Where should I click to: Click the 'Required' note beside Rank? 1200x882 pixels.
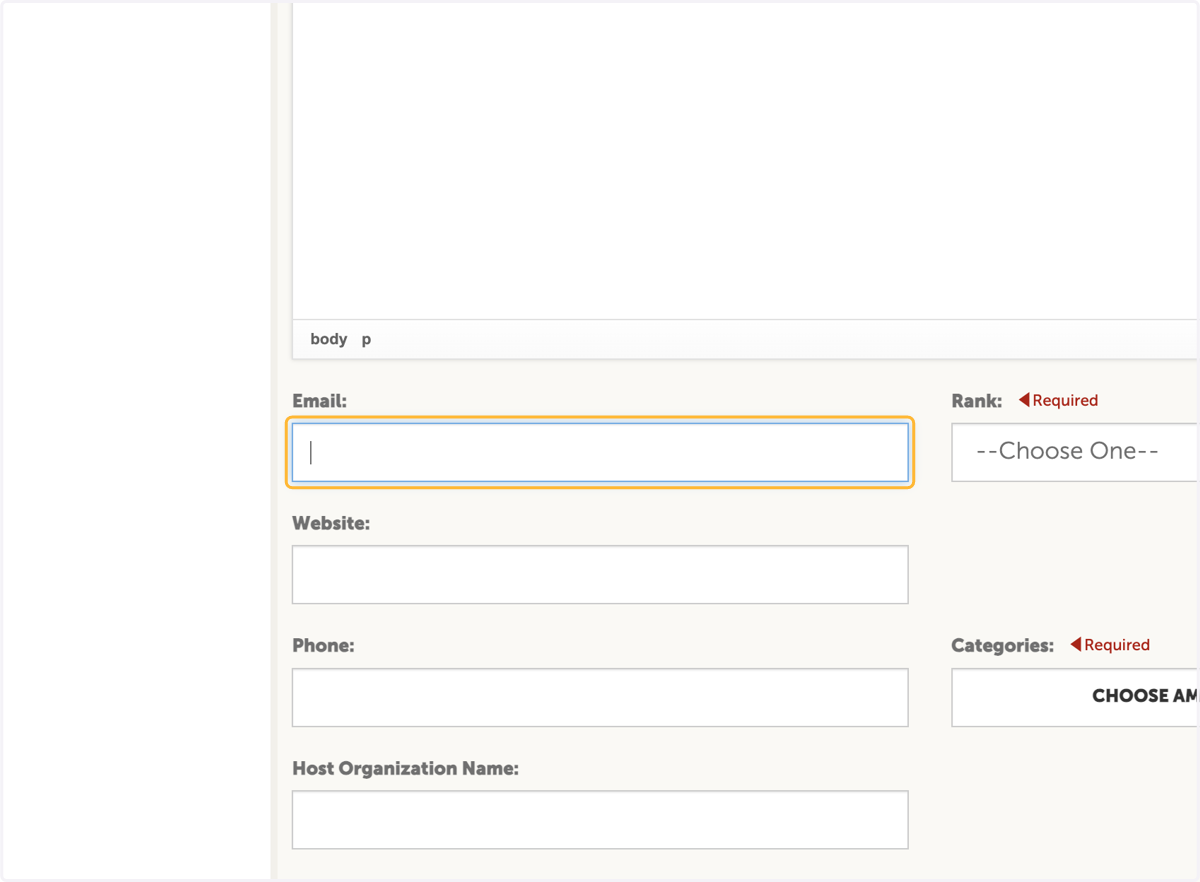1058,400
